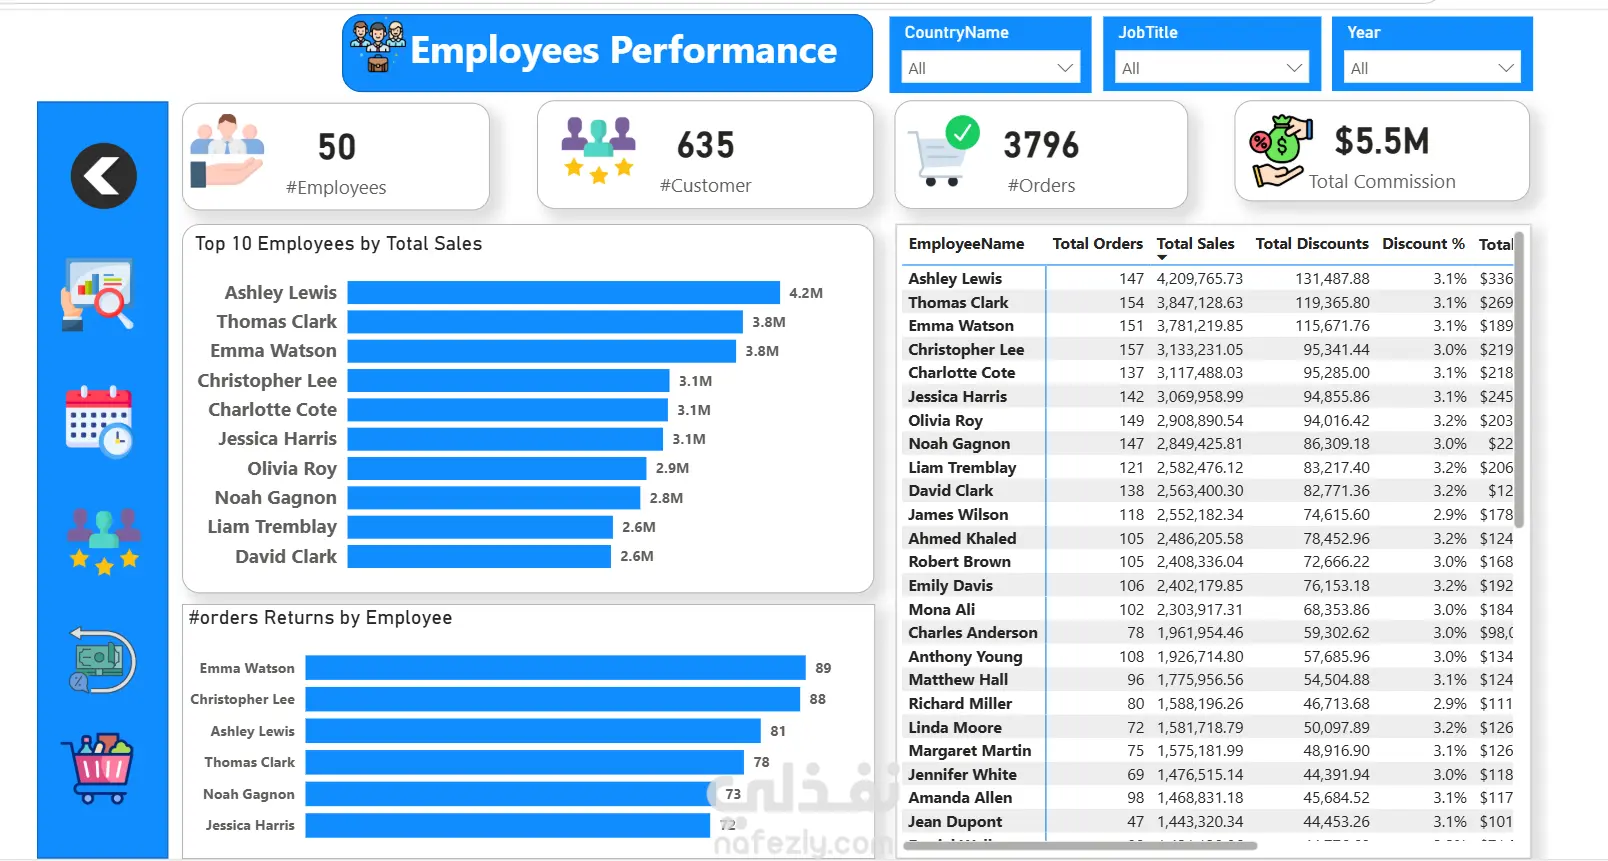Select Ahmed Khaled name in table
The image size is (1608, 861).
[962, 539]
